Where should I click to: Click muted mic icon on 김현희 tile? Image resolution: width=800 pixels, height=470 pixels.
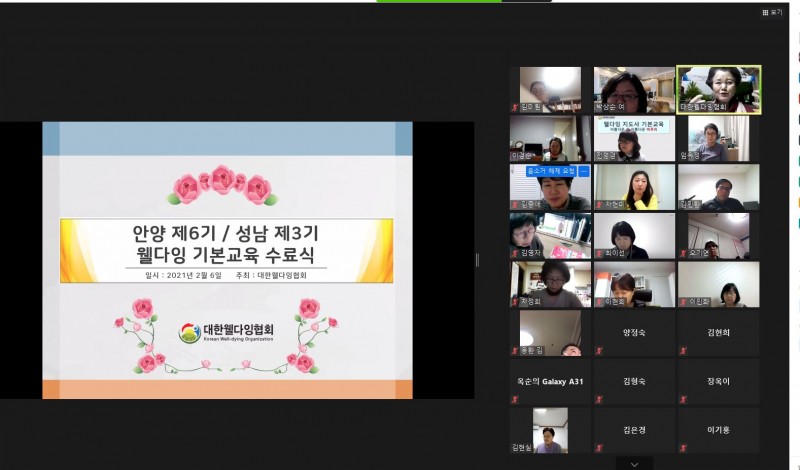tap(683, 351)
